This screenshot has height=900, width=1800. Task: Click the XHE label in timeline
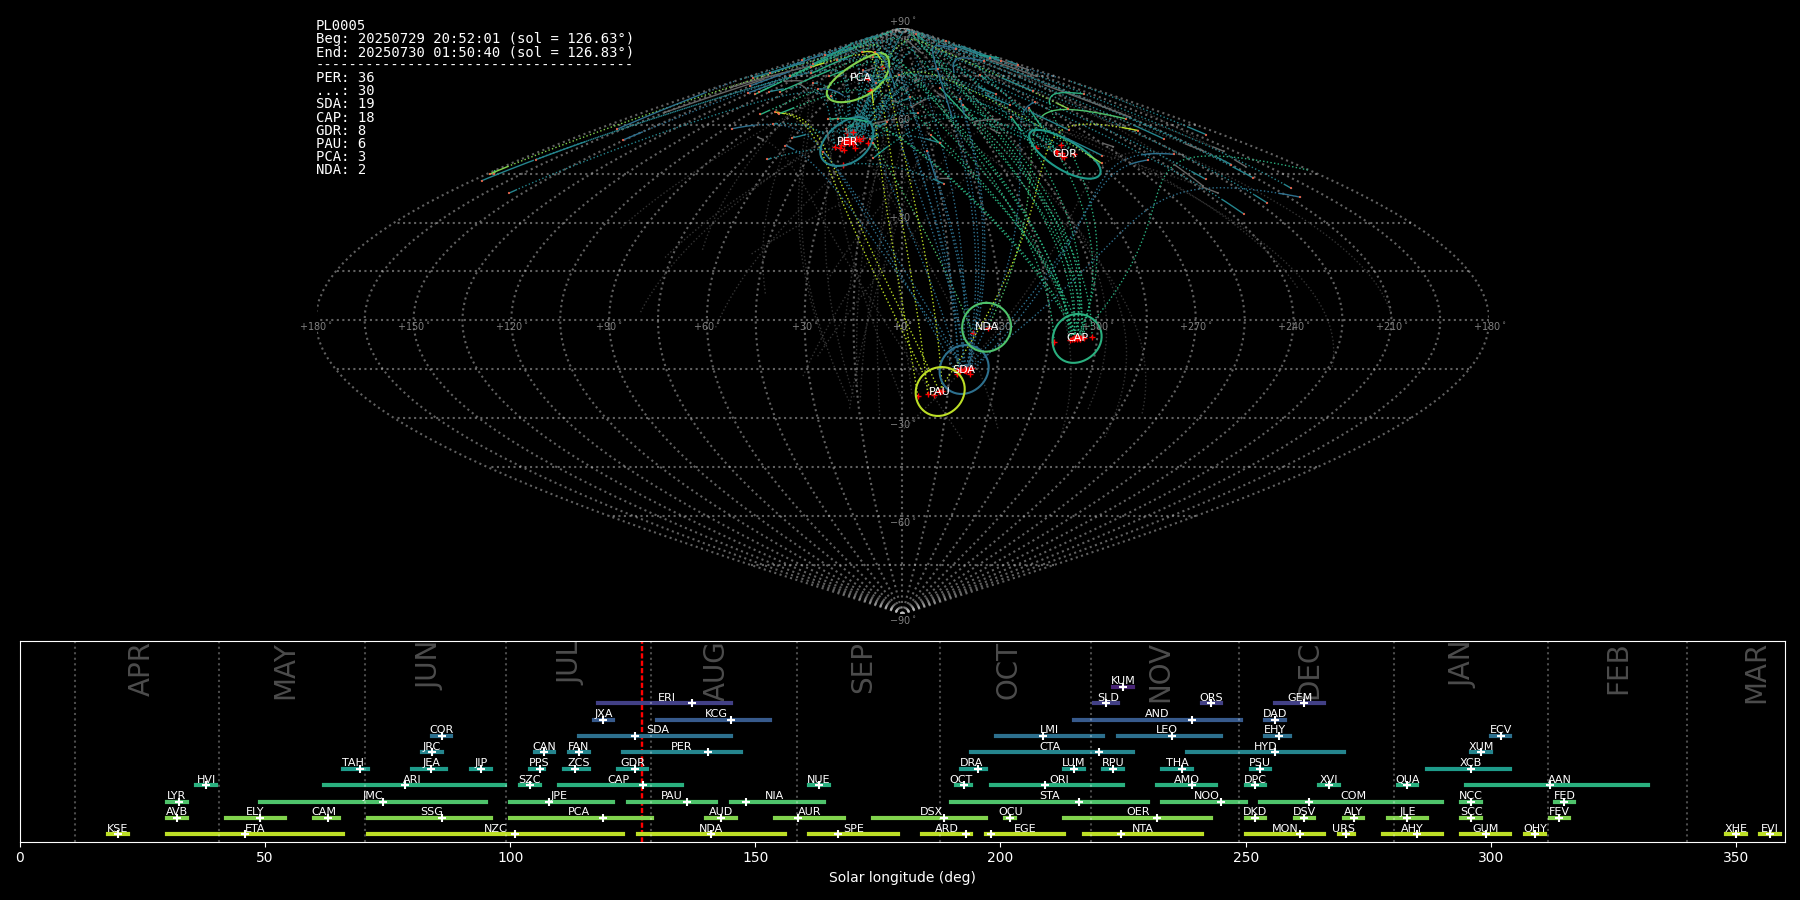[1735, 829]
